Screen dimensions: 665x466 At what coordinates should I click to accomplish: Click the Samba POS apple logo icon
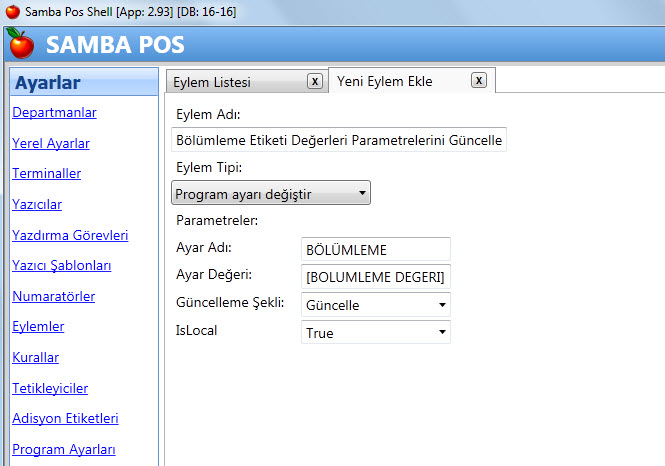click(x=20, y=44)
